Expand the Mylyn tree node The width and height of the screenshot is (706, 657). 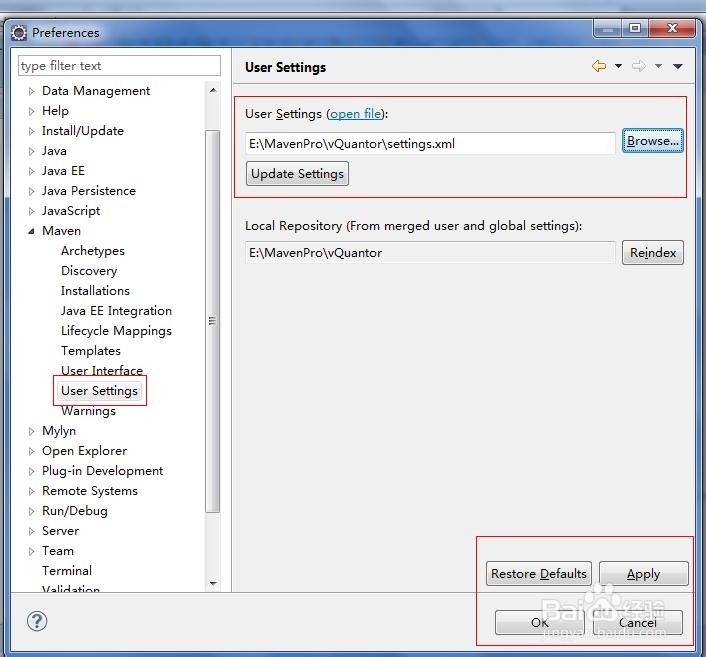tap(31, 431)
